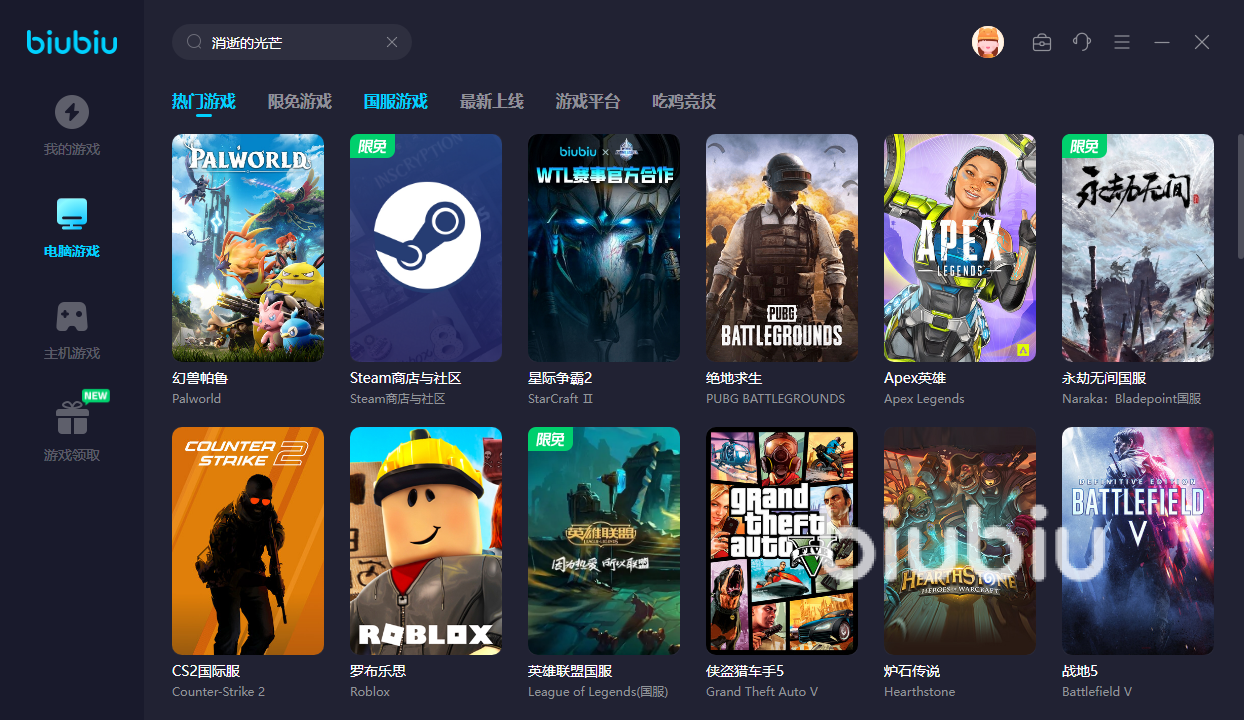Open customer support headset icon
1244x720 pixels.
1081,42
